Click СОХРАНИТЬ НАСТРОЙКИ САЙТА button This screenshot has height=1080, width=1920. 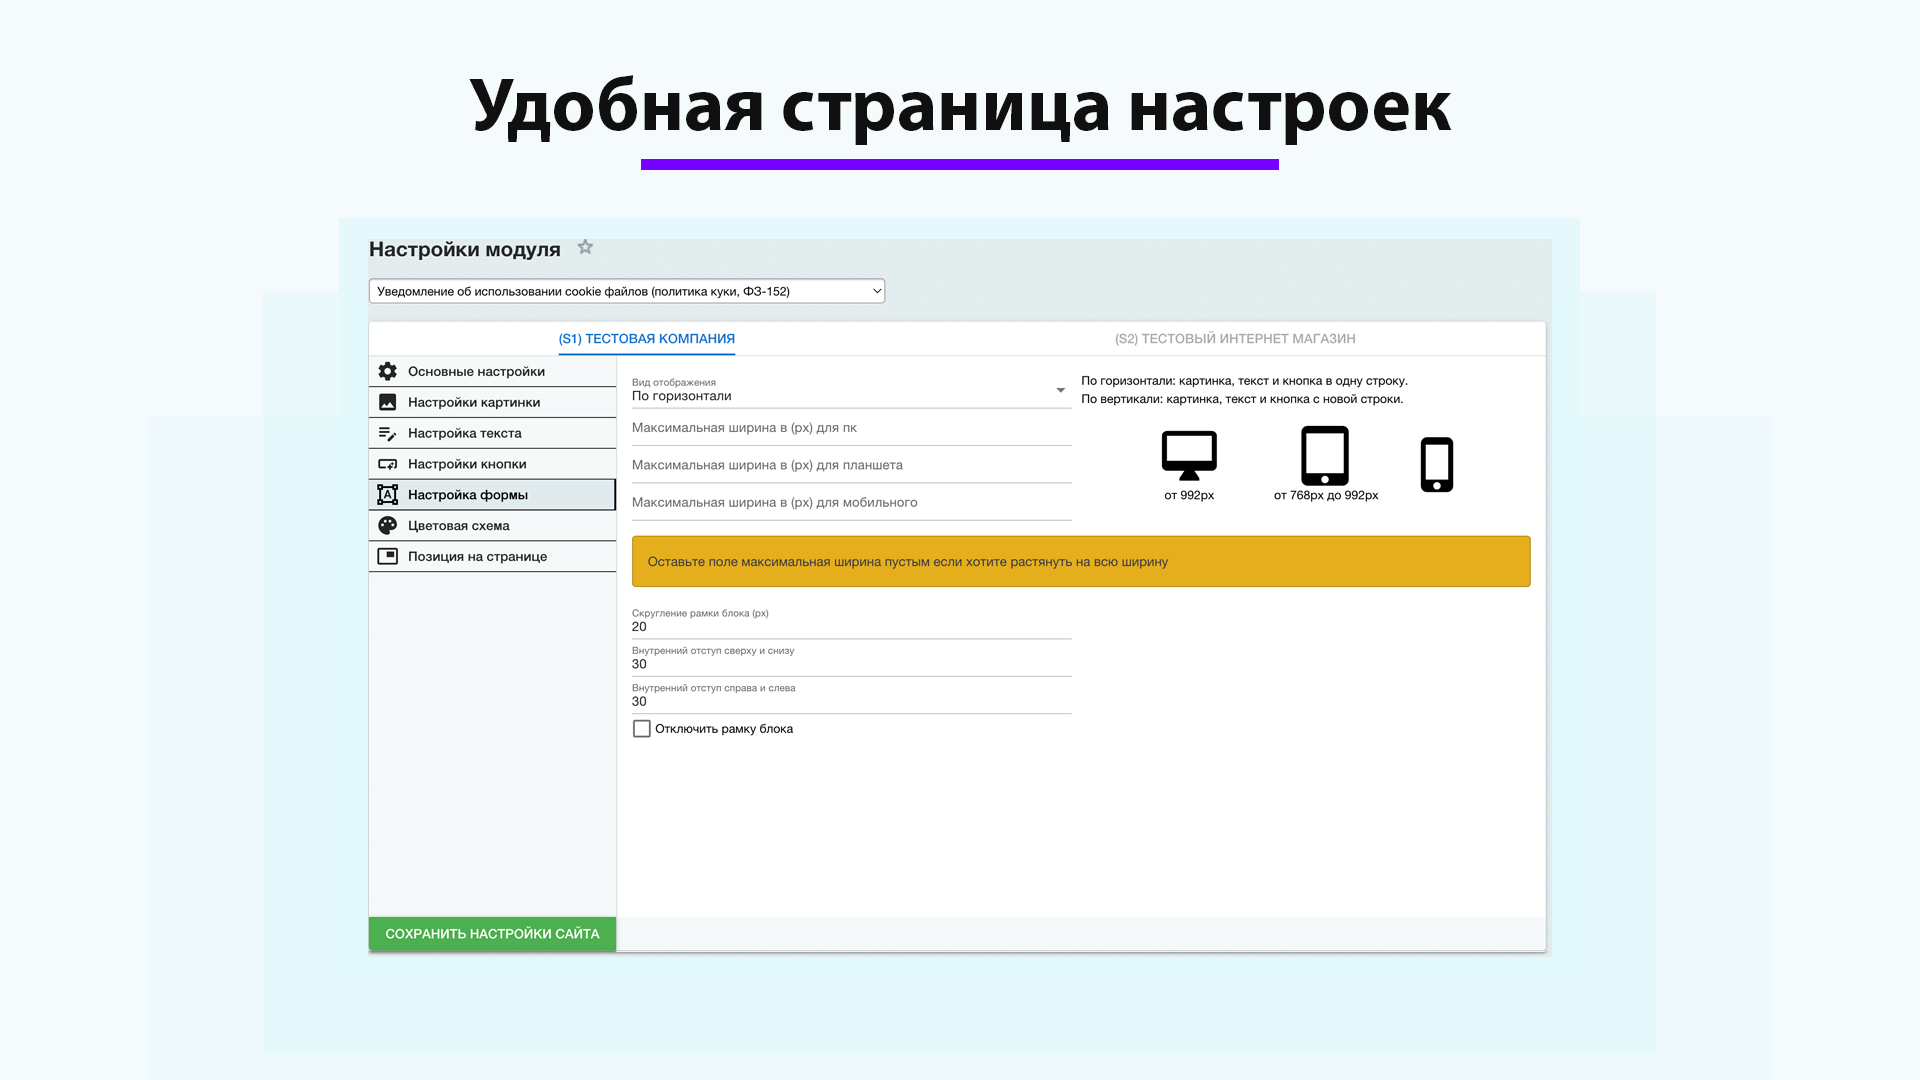[491, 933]
